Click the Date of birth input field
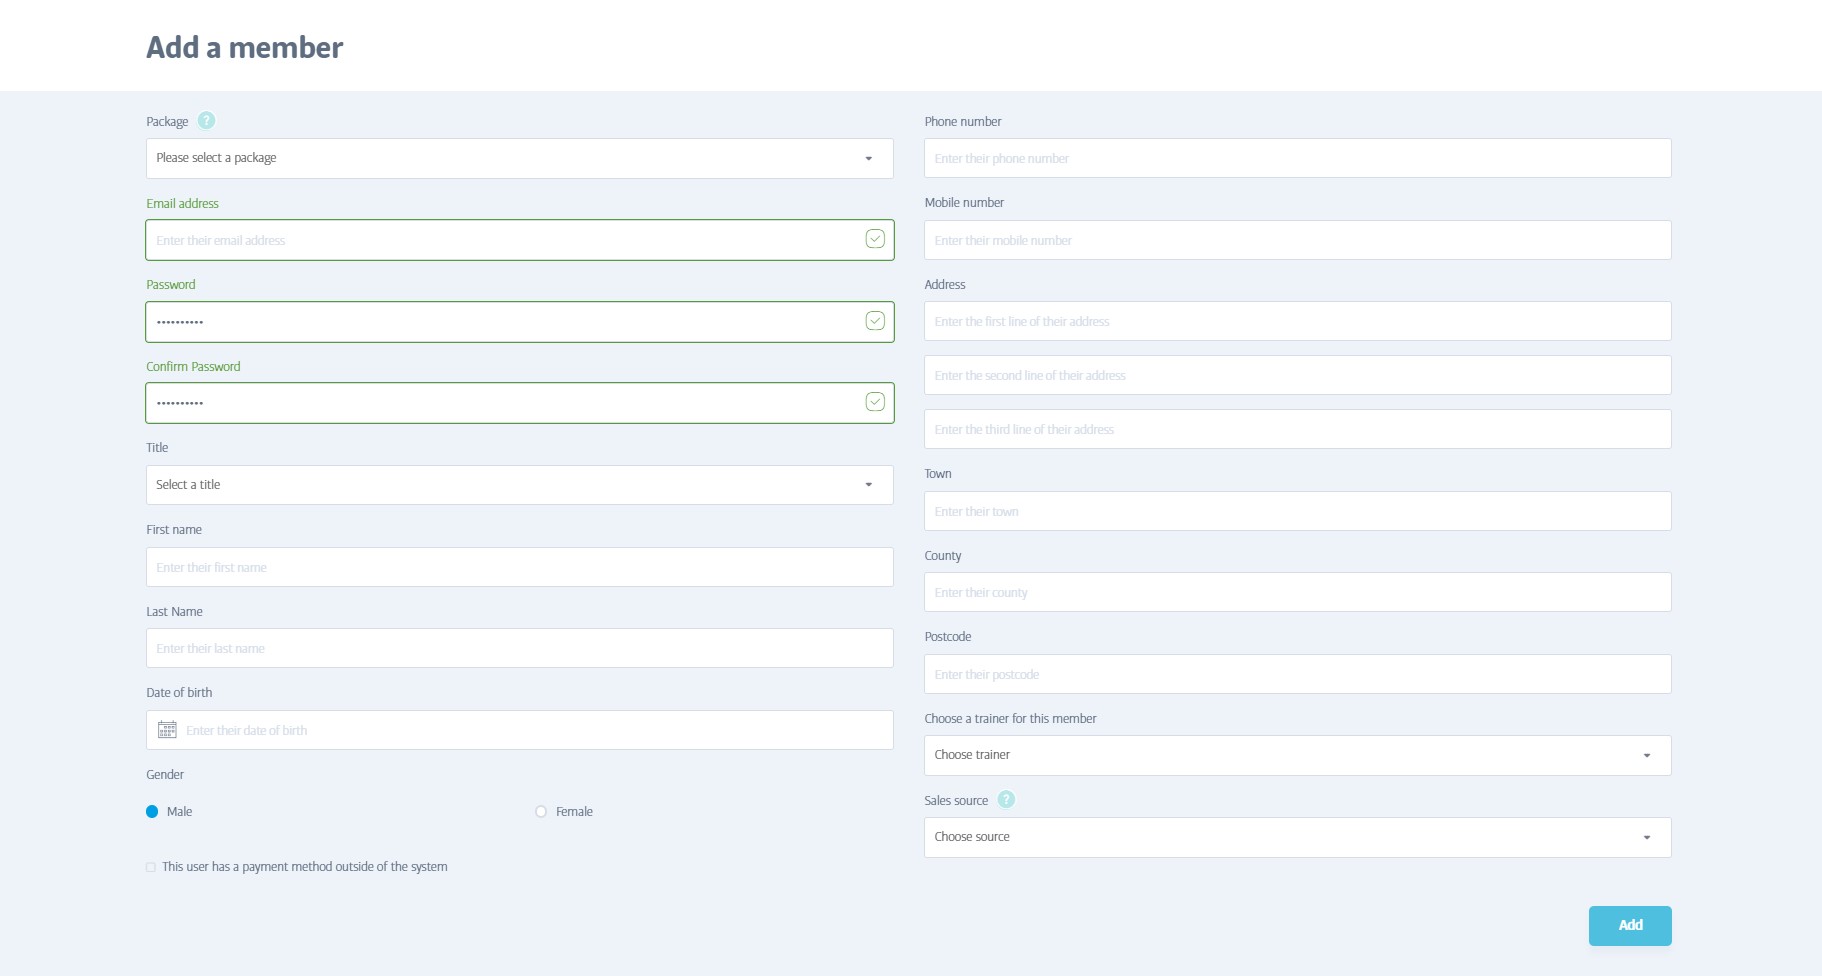The height and width of the screenshot is (976, 1822). [x=519, y=730]
